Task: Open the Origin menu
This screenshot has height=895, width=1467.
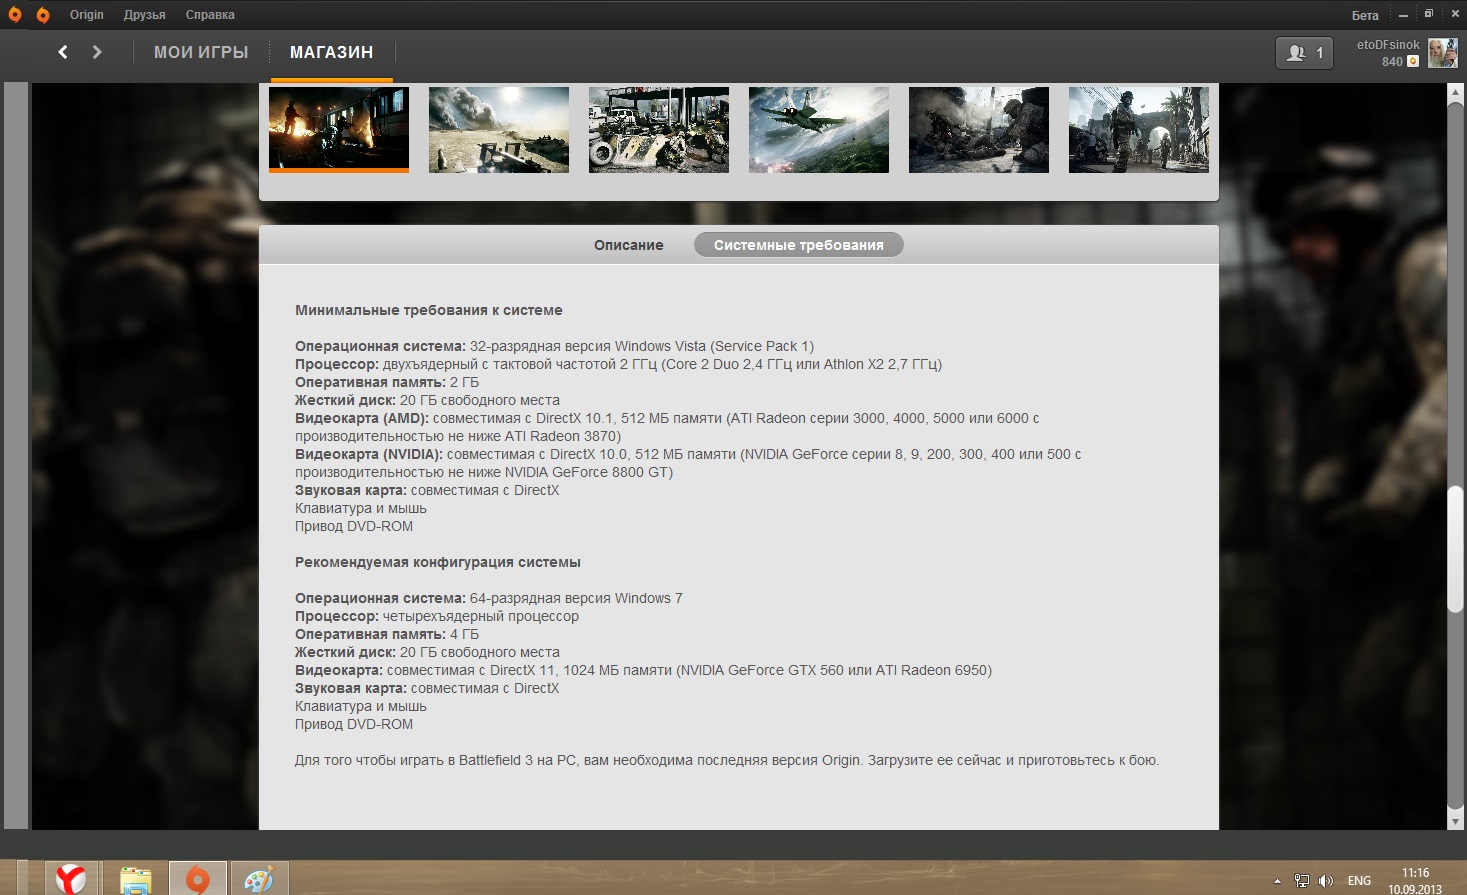Action: tap(87, 15)
